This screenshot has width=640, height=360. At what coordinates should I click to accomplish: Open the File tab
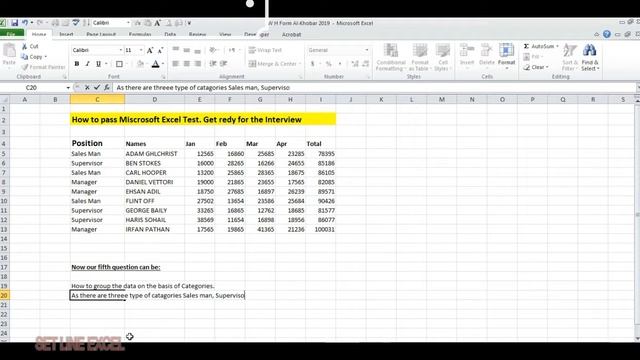click(11, 34)
